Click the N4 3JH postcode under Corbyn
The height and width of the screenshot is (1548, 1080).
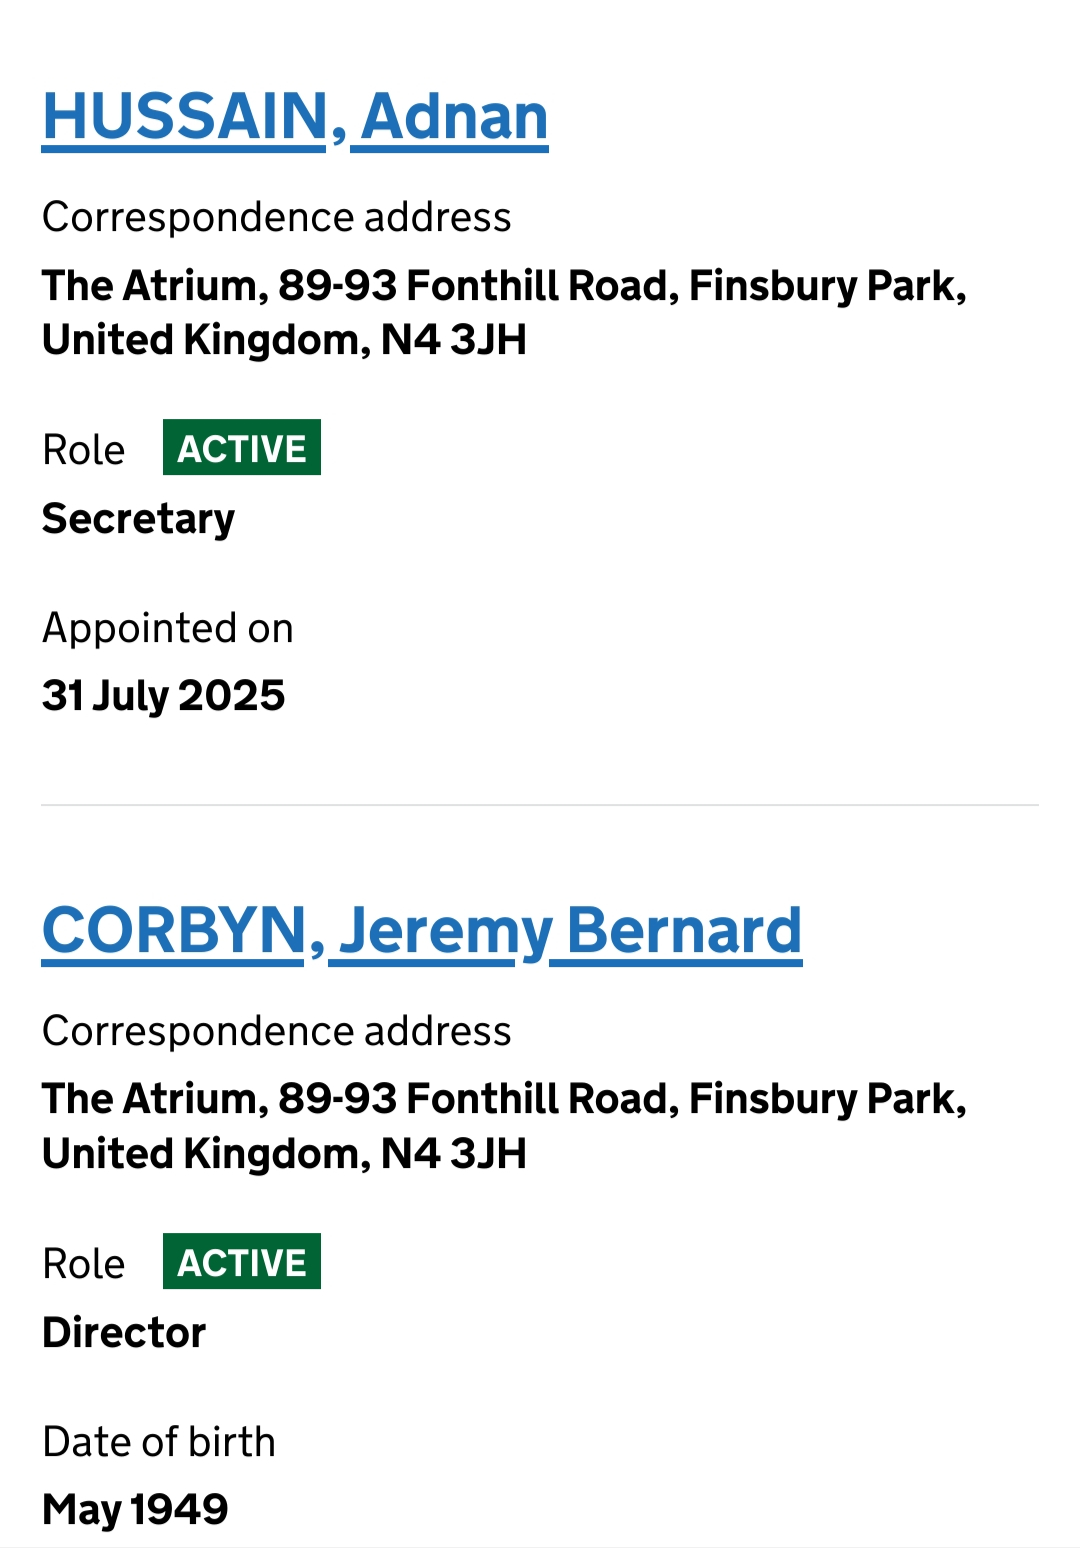pos(454,1154)
